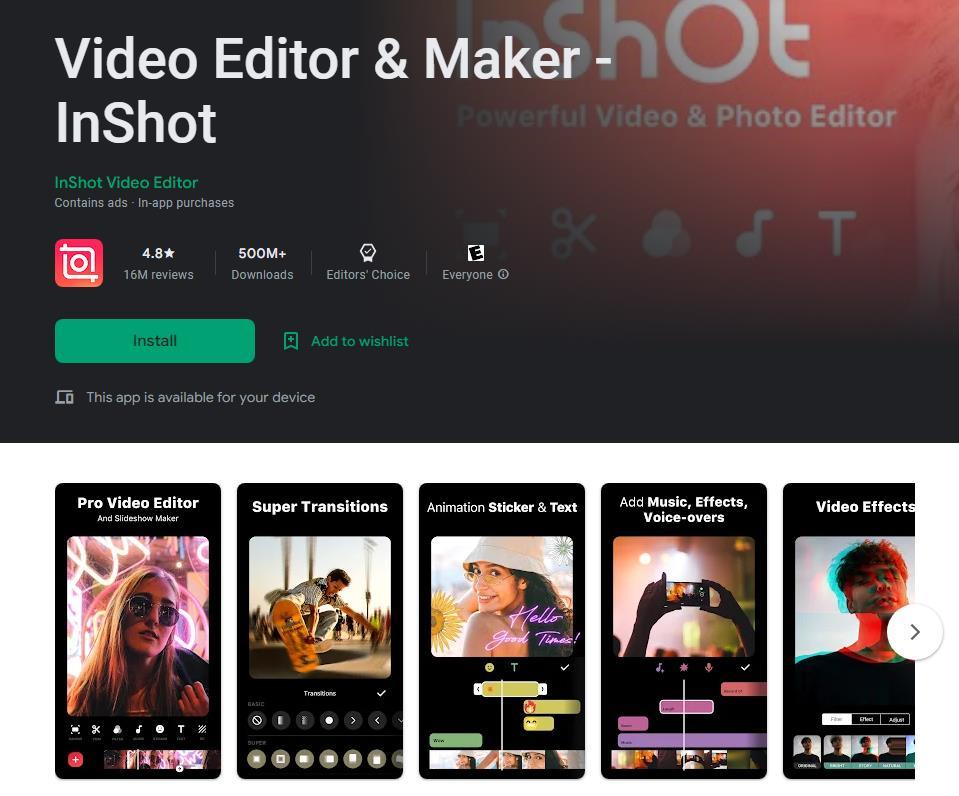959x796 pixels.
Task: Click the InShot app logo icon
Action: pyautogui.click(x=79, y=263)
